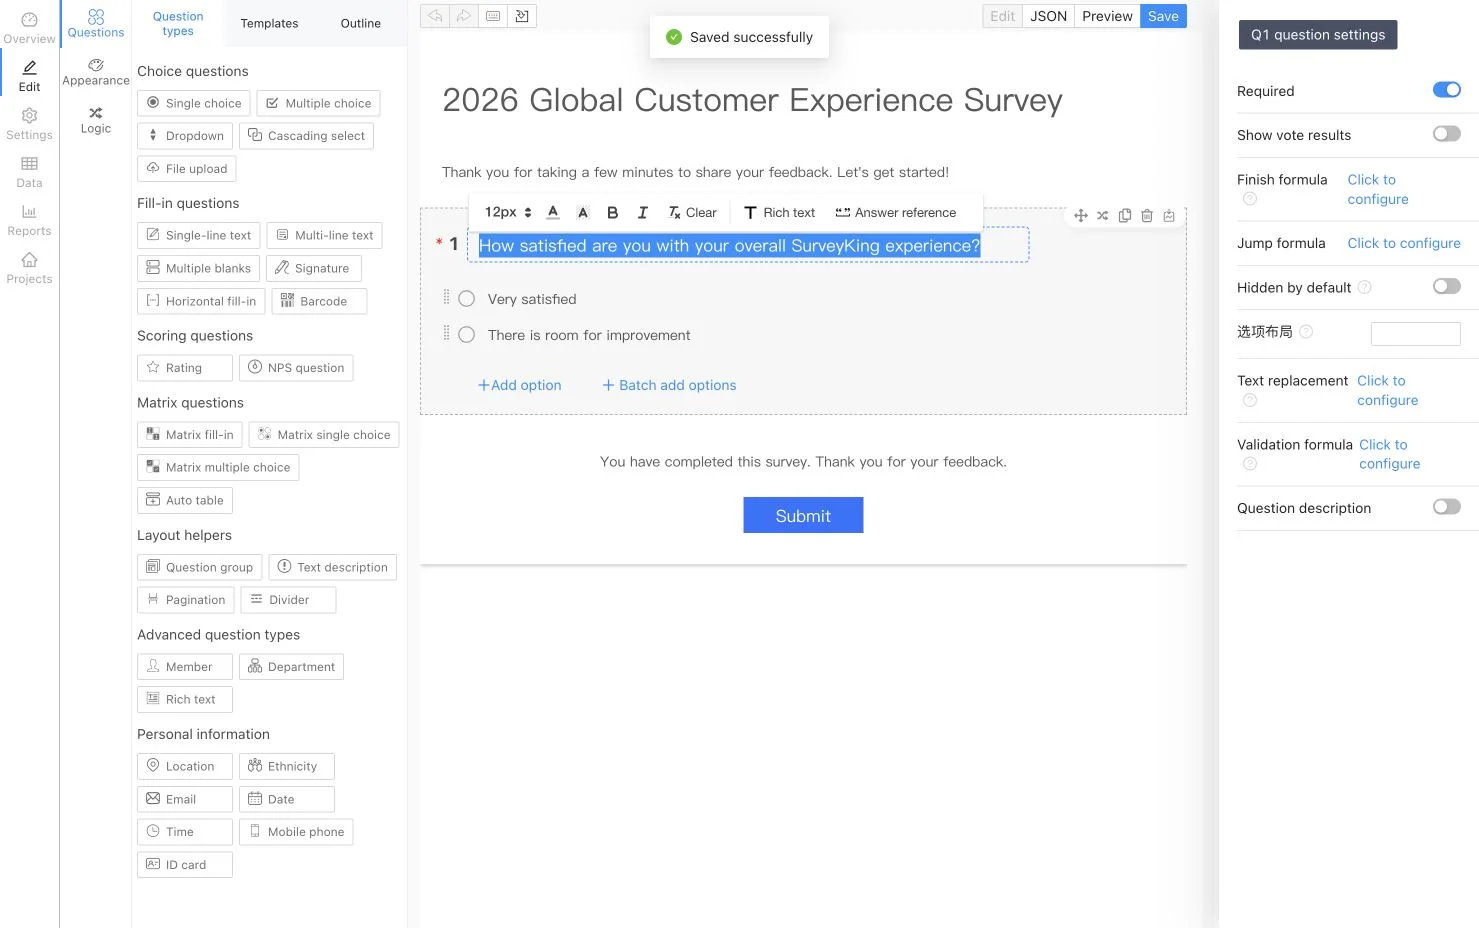Turn off the Required switch
1479x928 pixels.
pos(1446,90)
